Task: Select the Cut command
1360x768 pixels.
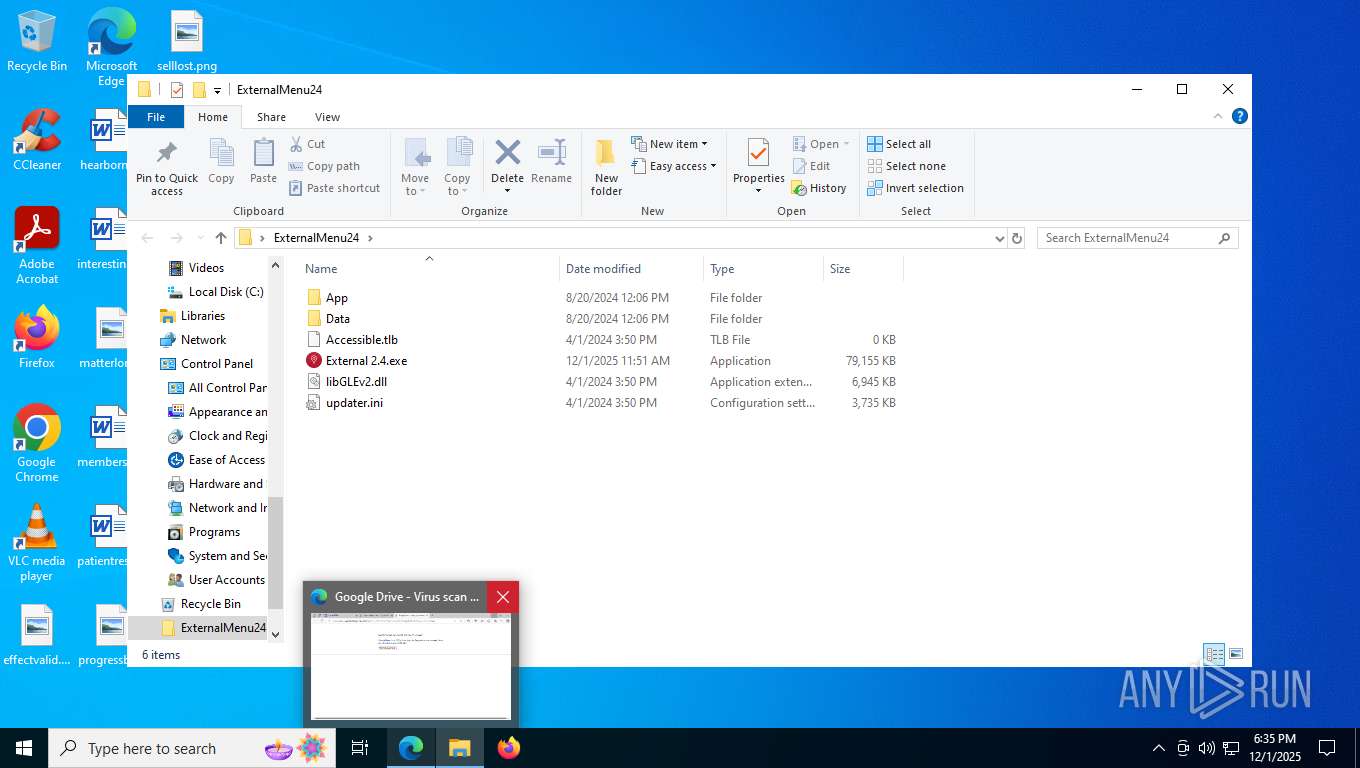Action: [307, 144]
